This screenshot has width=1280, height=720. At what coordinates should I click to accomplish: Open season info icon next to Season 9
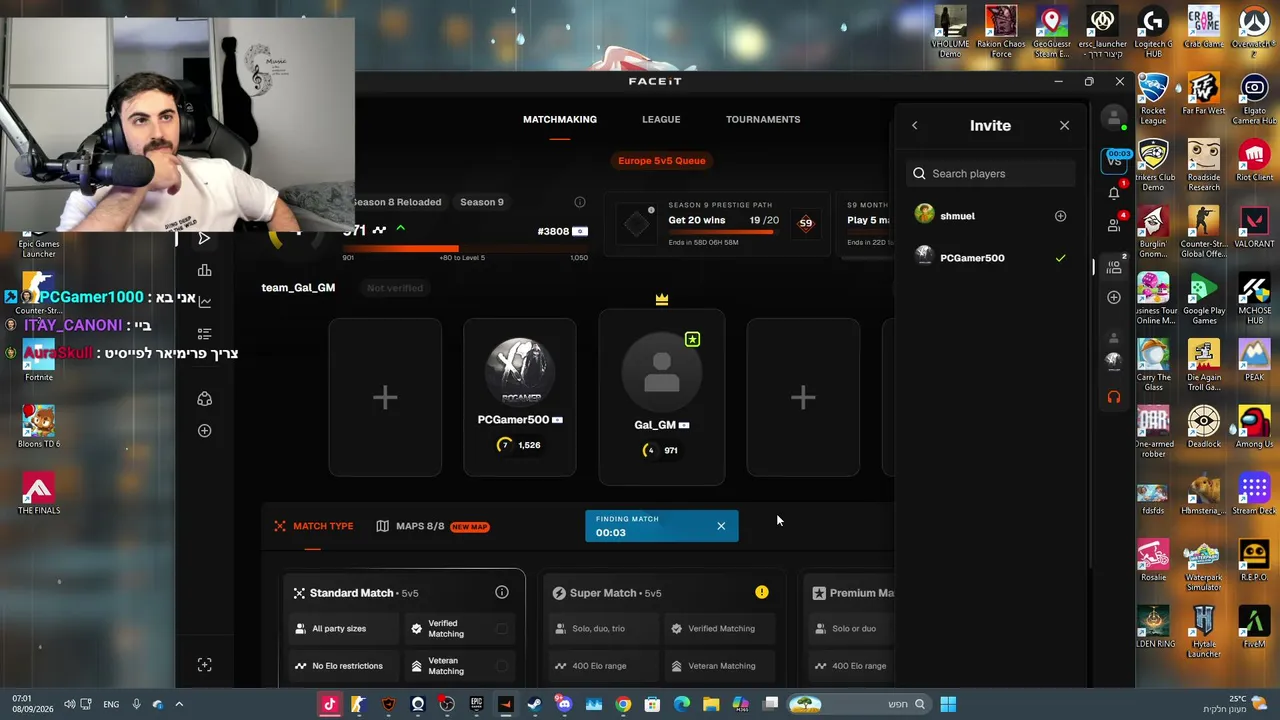pyautogui.click(x=579, y=202)
